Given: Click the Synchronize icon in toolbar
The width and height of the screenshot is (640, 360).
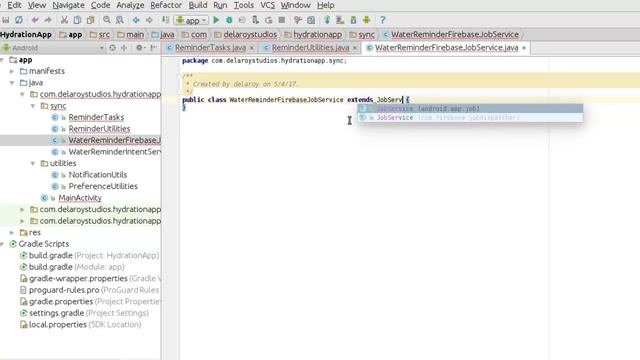Looking at the screenshot, I should [19, 20].
